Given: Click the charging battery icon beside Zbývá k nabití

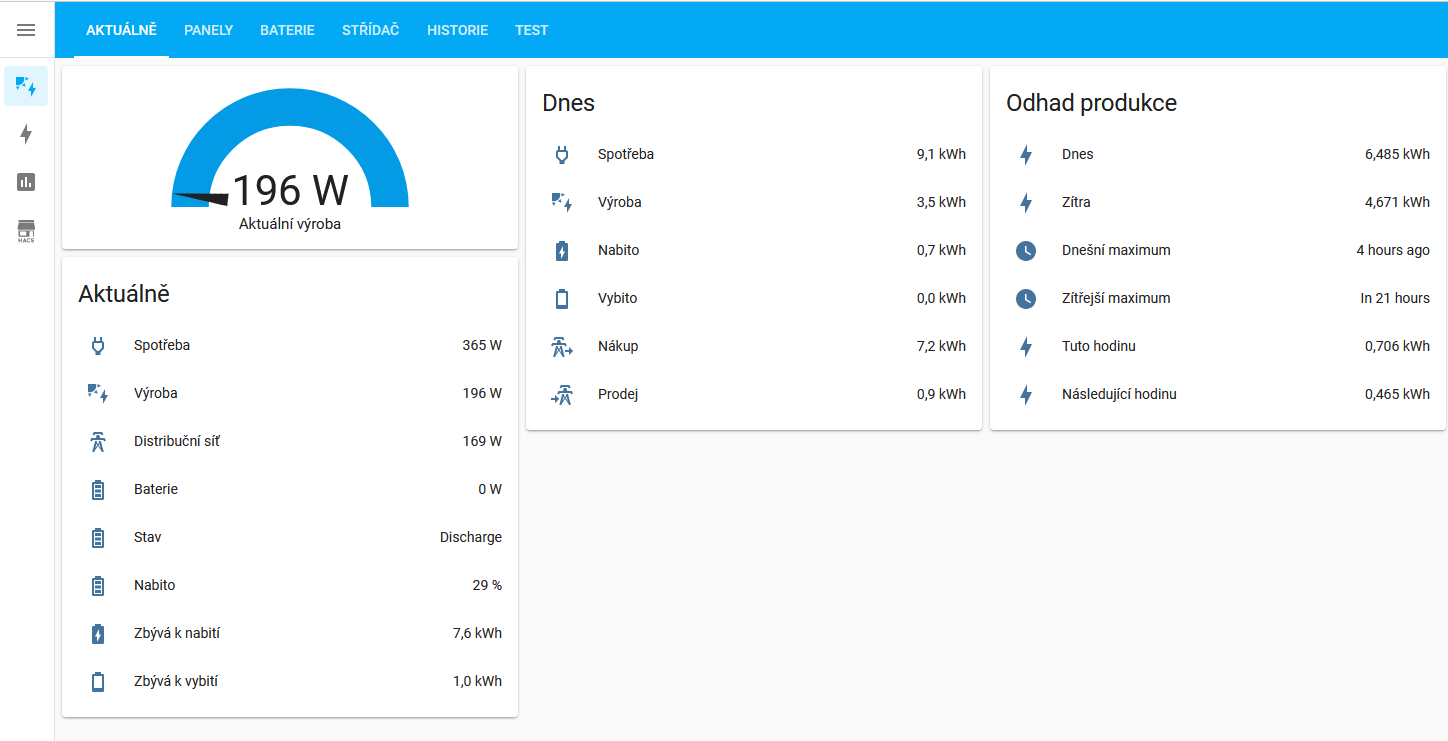Looking at the screenshot, I should pos(98,634).
